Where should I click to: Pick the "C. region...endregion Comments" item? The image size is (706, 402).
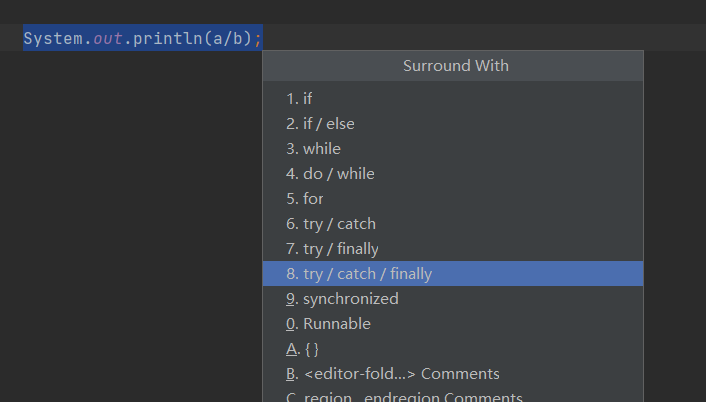(404, 397)
